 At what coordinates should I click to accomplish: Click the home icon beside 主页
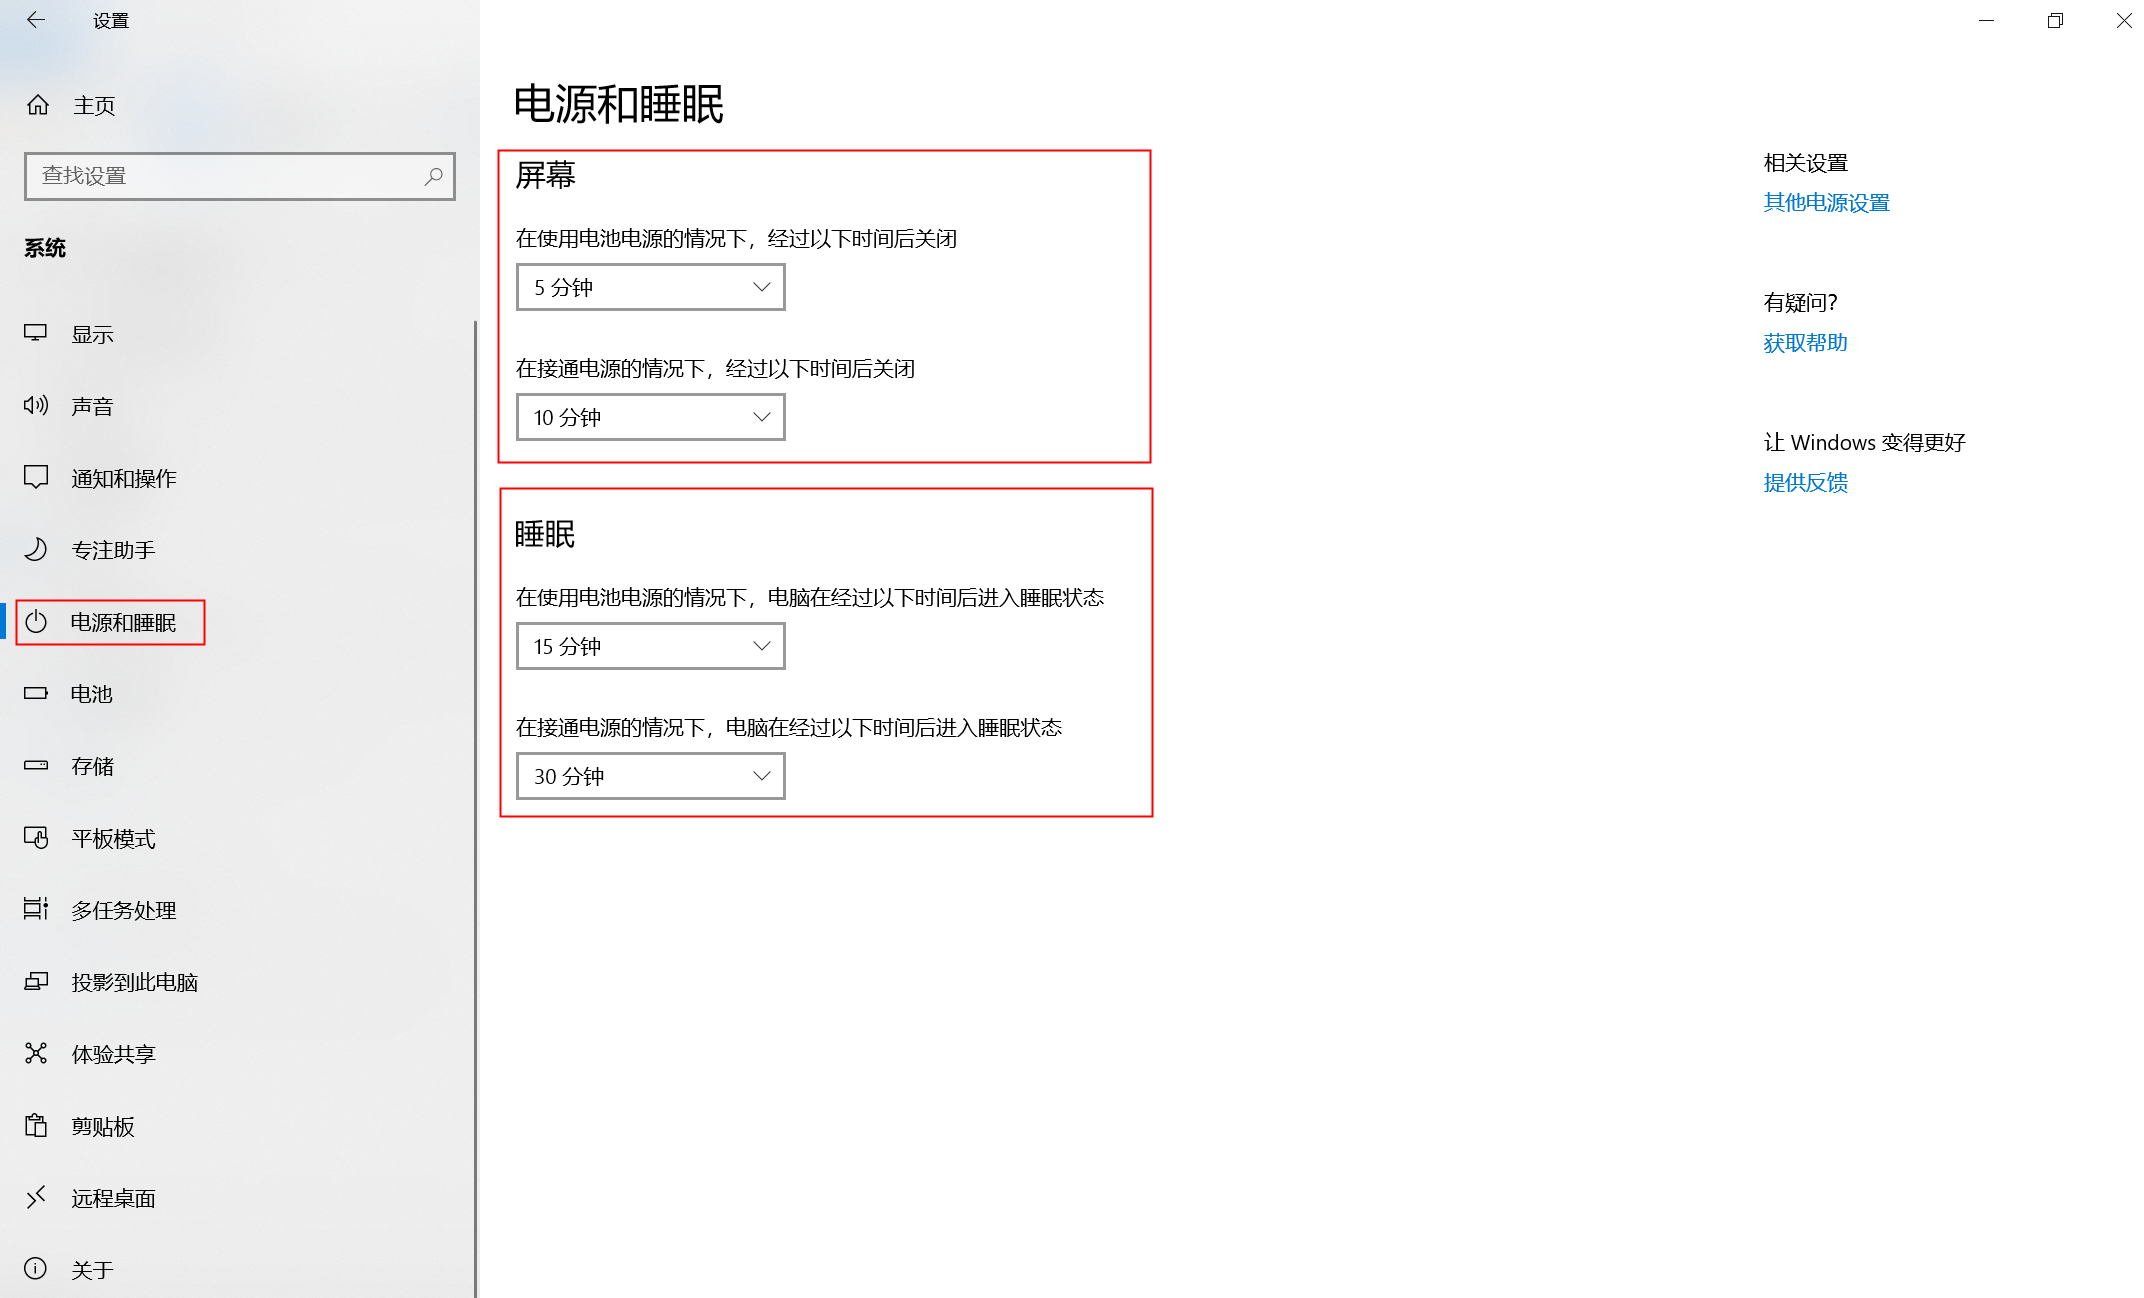pyautogui.click(x=38, y=105)
